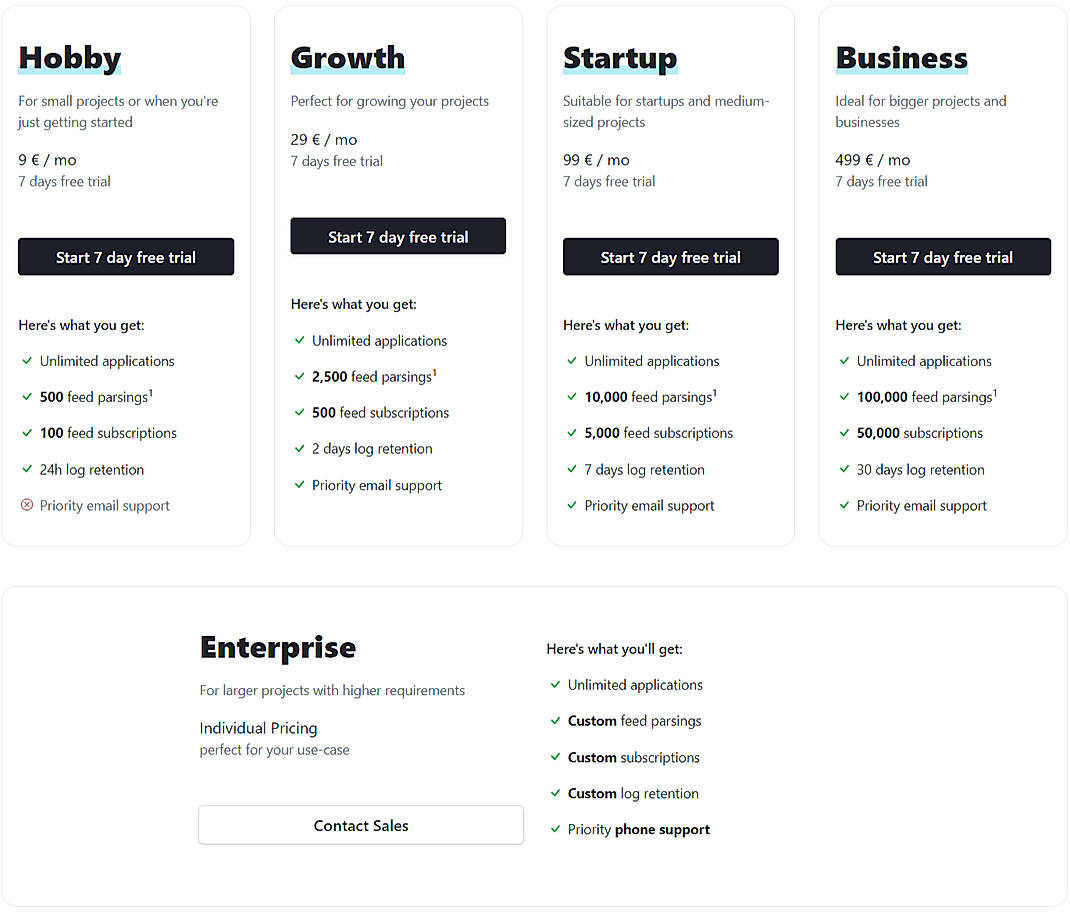Image resolution: width=1070 pixels, height=916 pixels.
Task: Click the checkmark next to Enterprise's Custom feed parsings
Action: coord(555,721)
